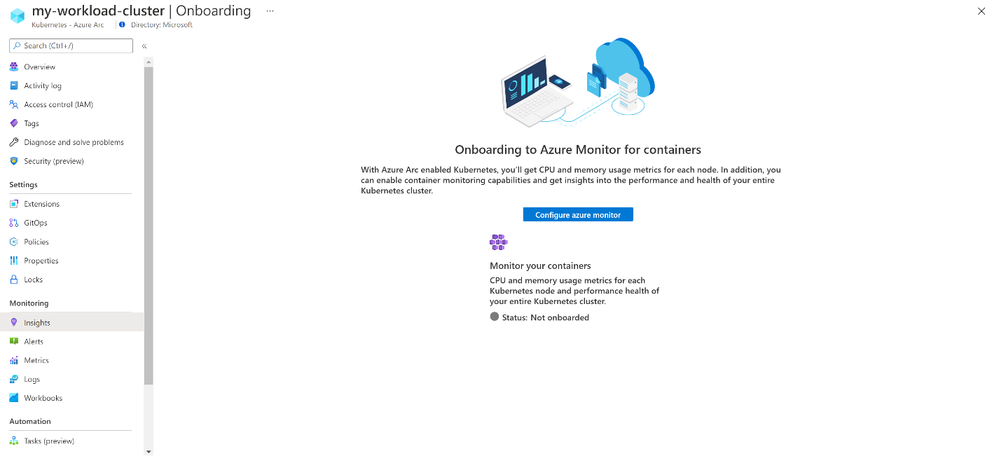This screenshot has height=463, width=999.
Task: Click the Properties icon
Action: point(14,260)
